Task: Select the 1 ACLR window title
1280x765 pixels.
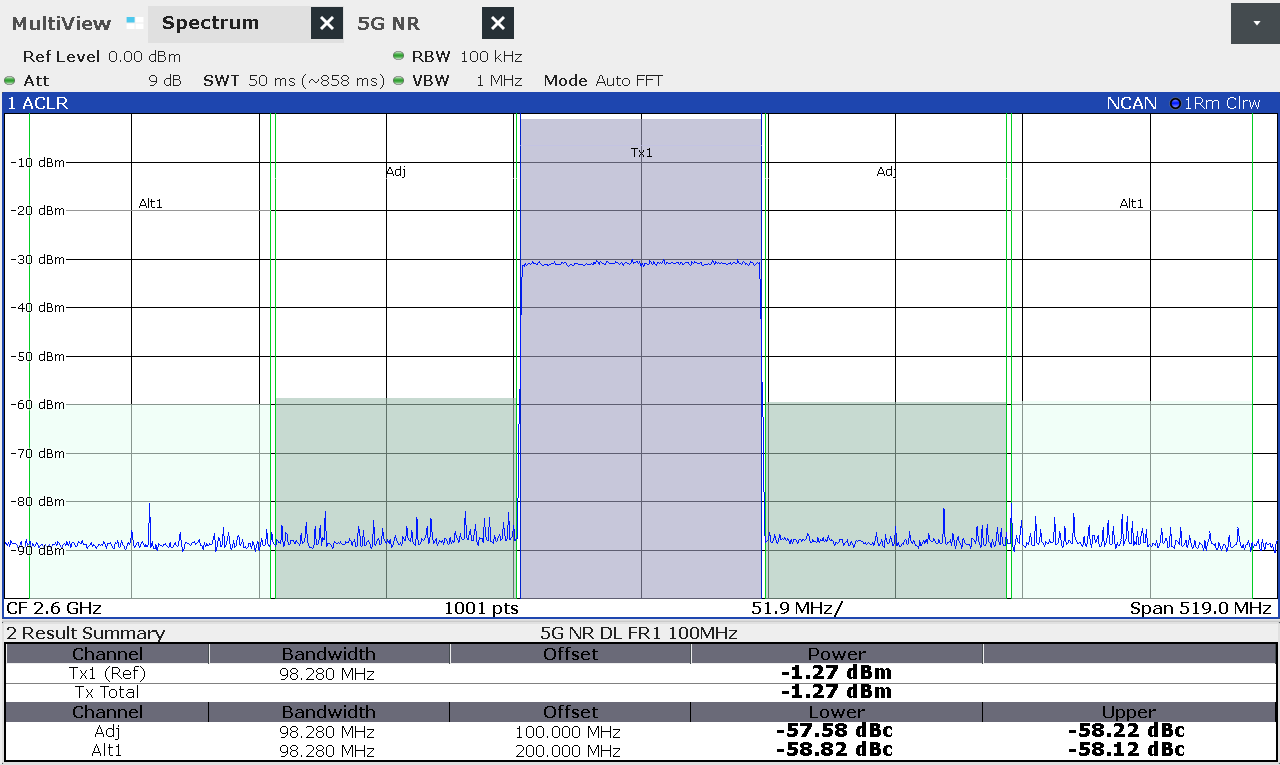Action: point(38,103)
